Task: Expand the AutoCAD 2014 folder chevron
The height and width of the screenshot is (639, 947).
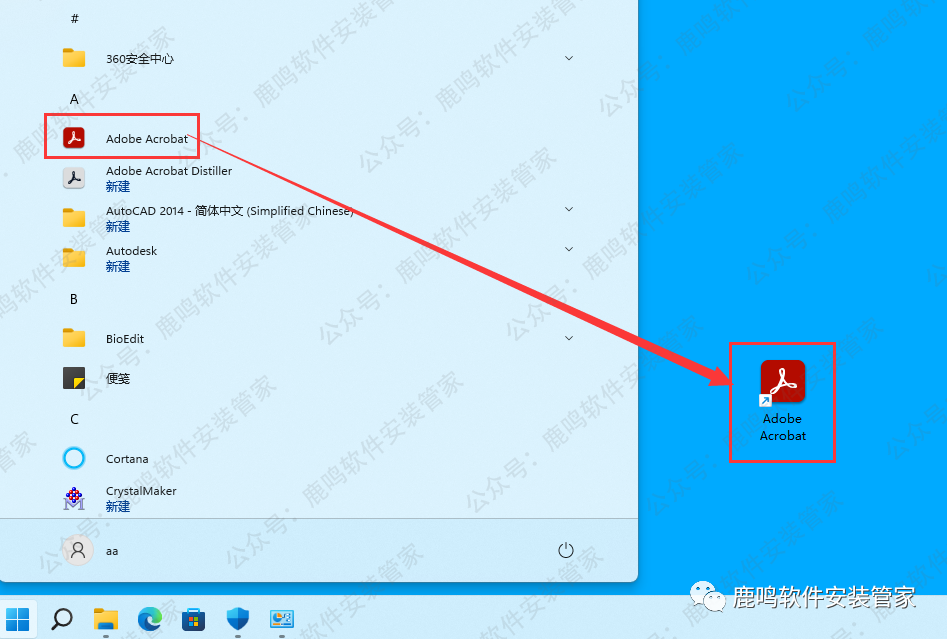Action: (569, 209)
